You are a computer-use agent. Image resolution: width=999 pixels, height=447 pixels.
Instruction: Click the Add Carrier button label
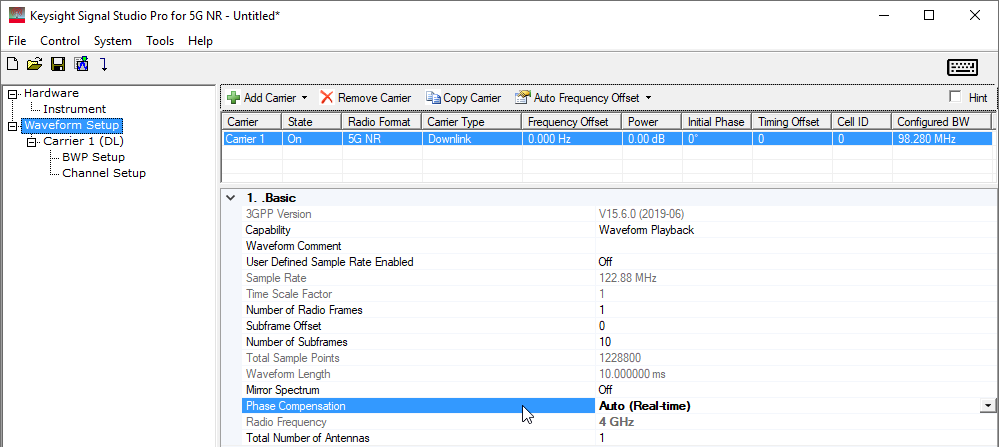(x=270, y=98)
